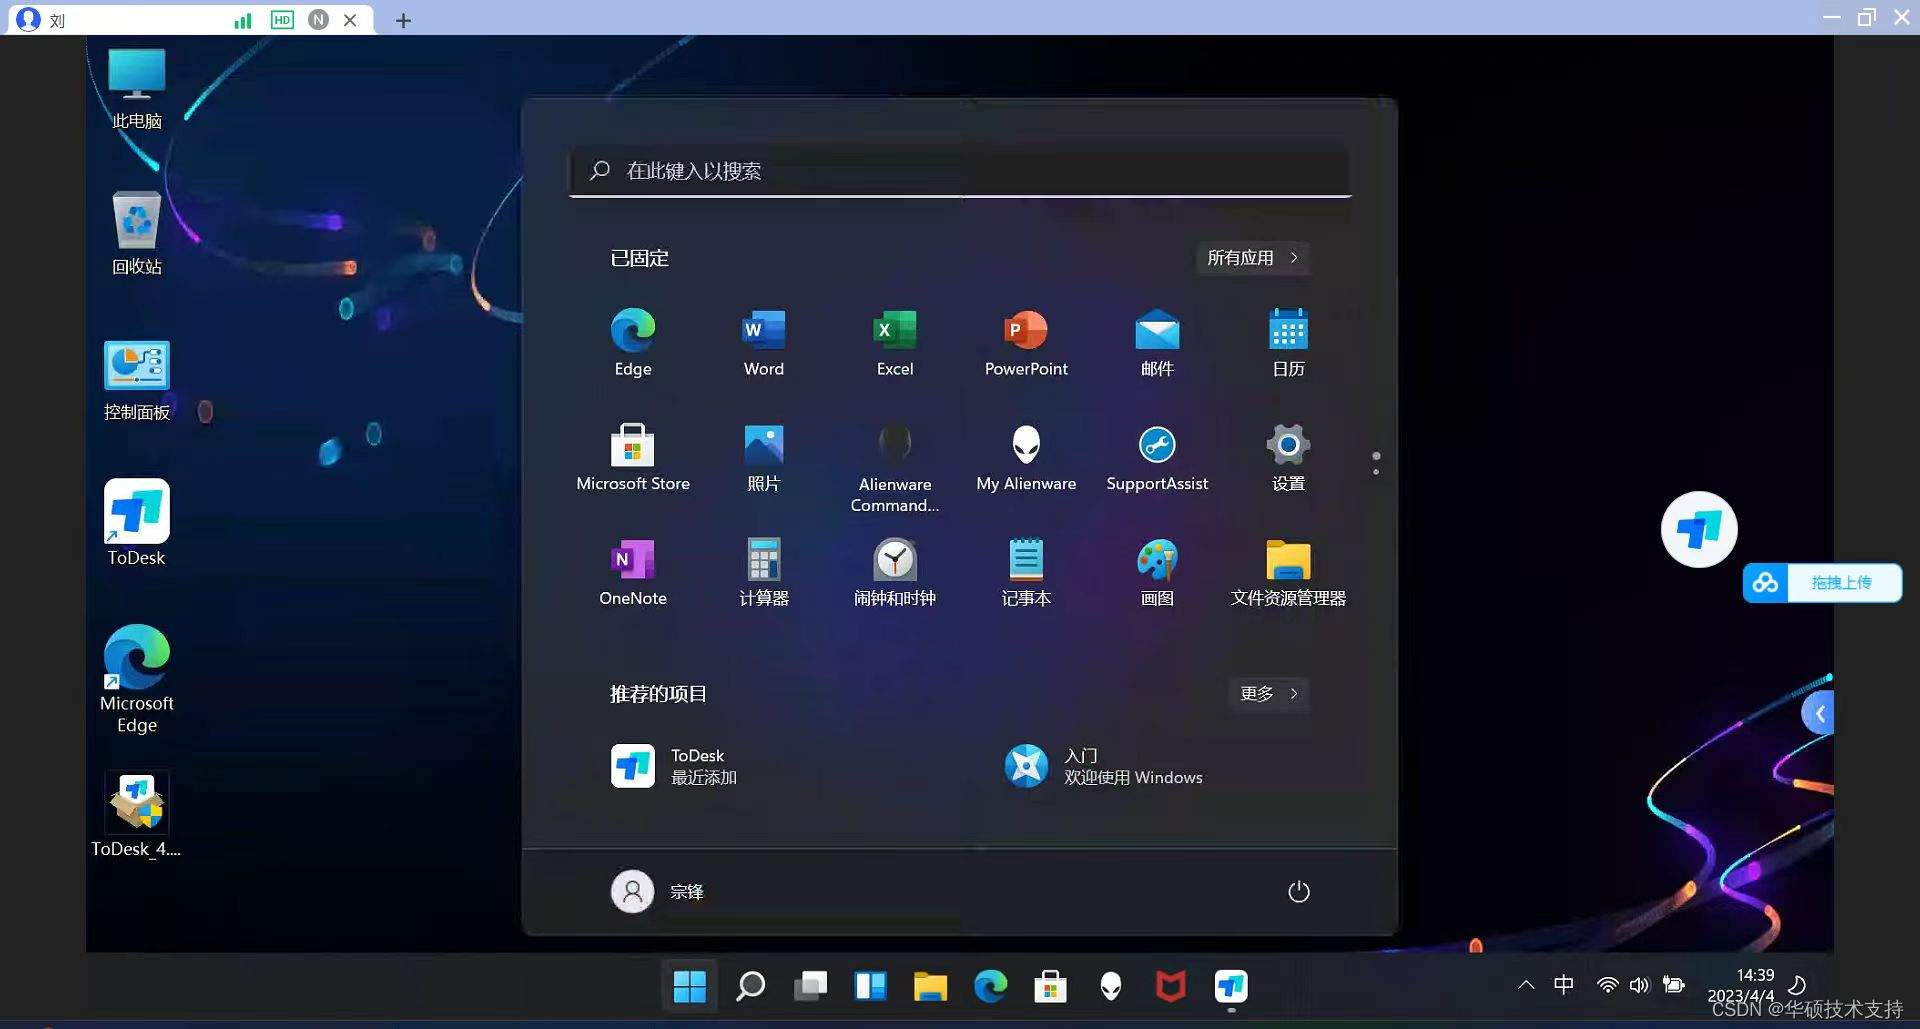
Task: Open taskbar search magnifier
Action: [750, 987]
